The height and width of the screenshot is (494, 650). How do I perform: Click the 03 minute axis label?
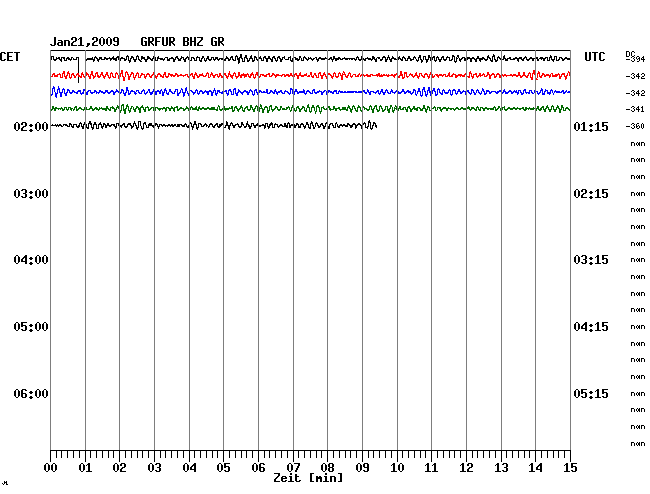click(154, 468)
